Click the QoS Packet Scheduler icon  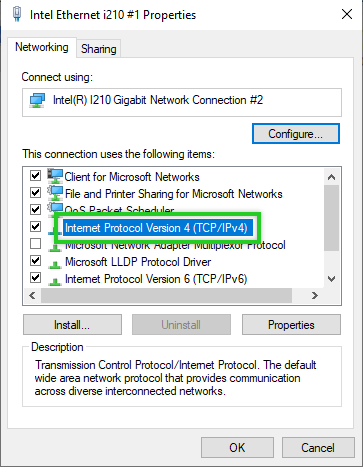[x=55, y=208]
